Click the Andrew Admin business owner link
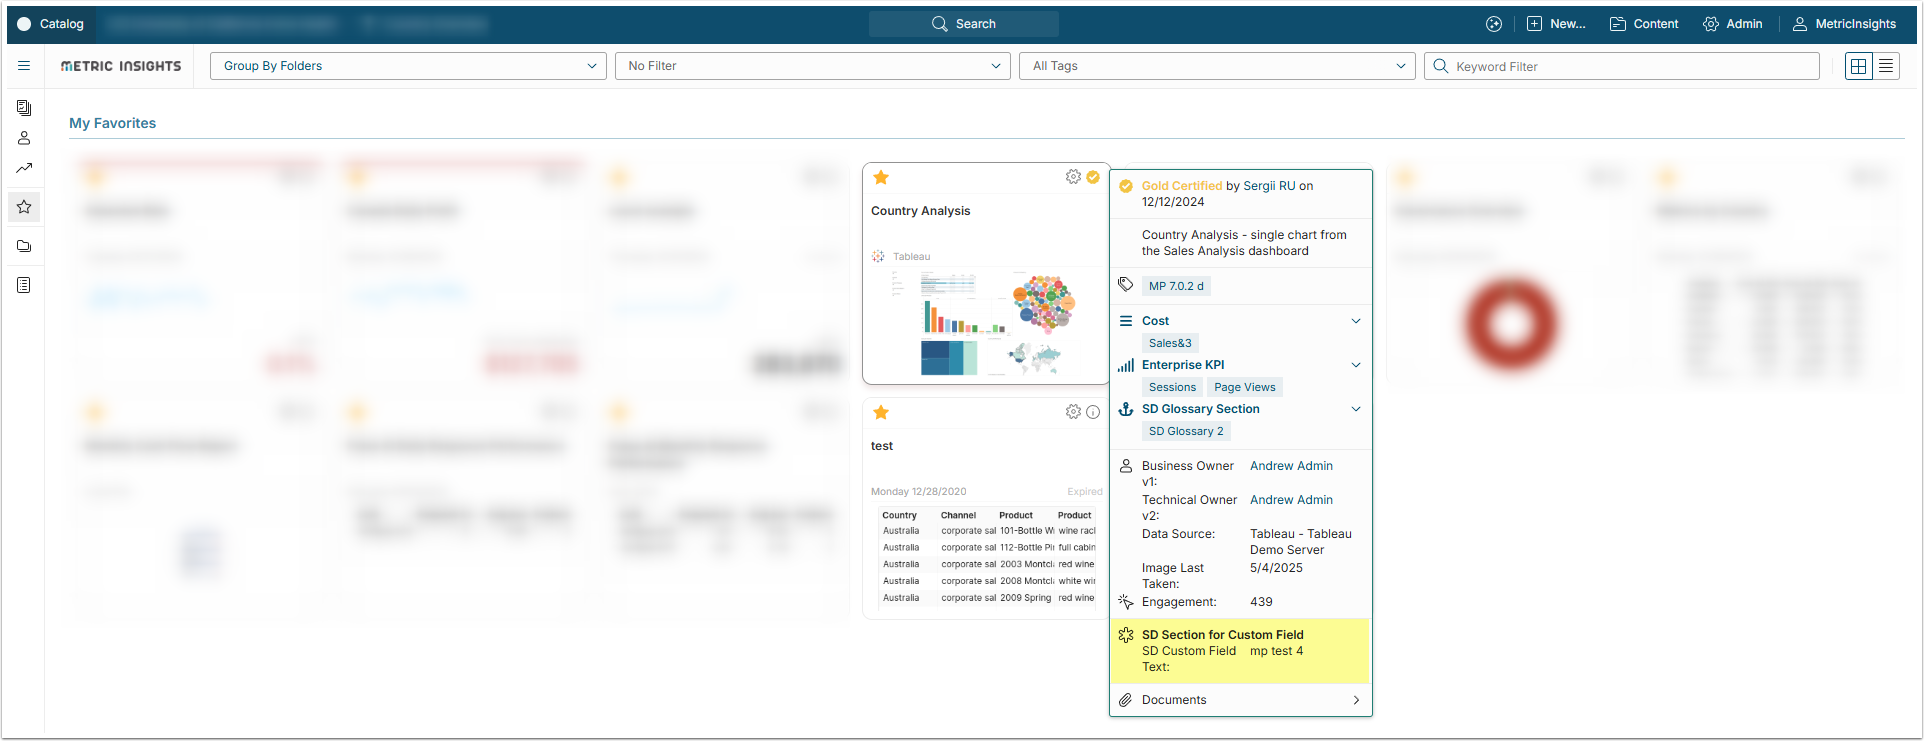 click(x=1291, y=466)
